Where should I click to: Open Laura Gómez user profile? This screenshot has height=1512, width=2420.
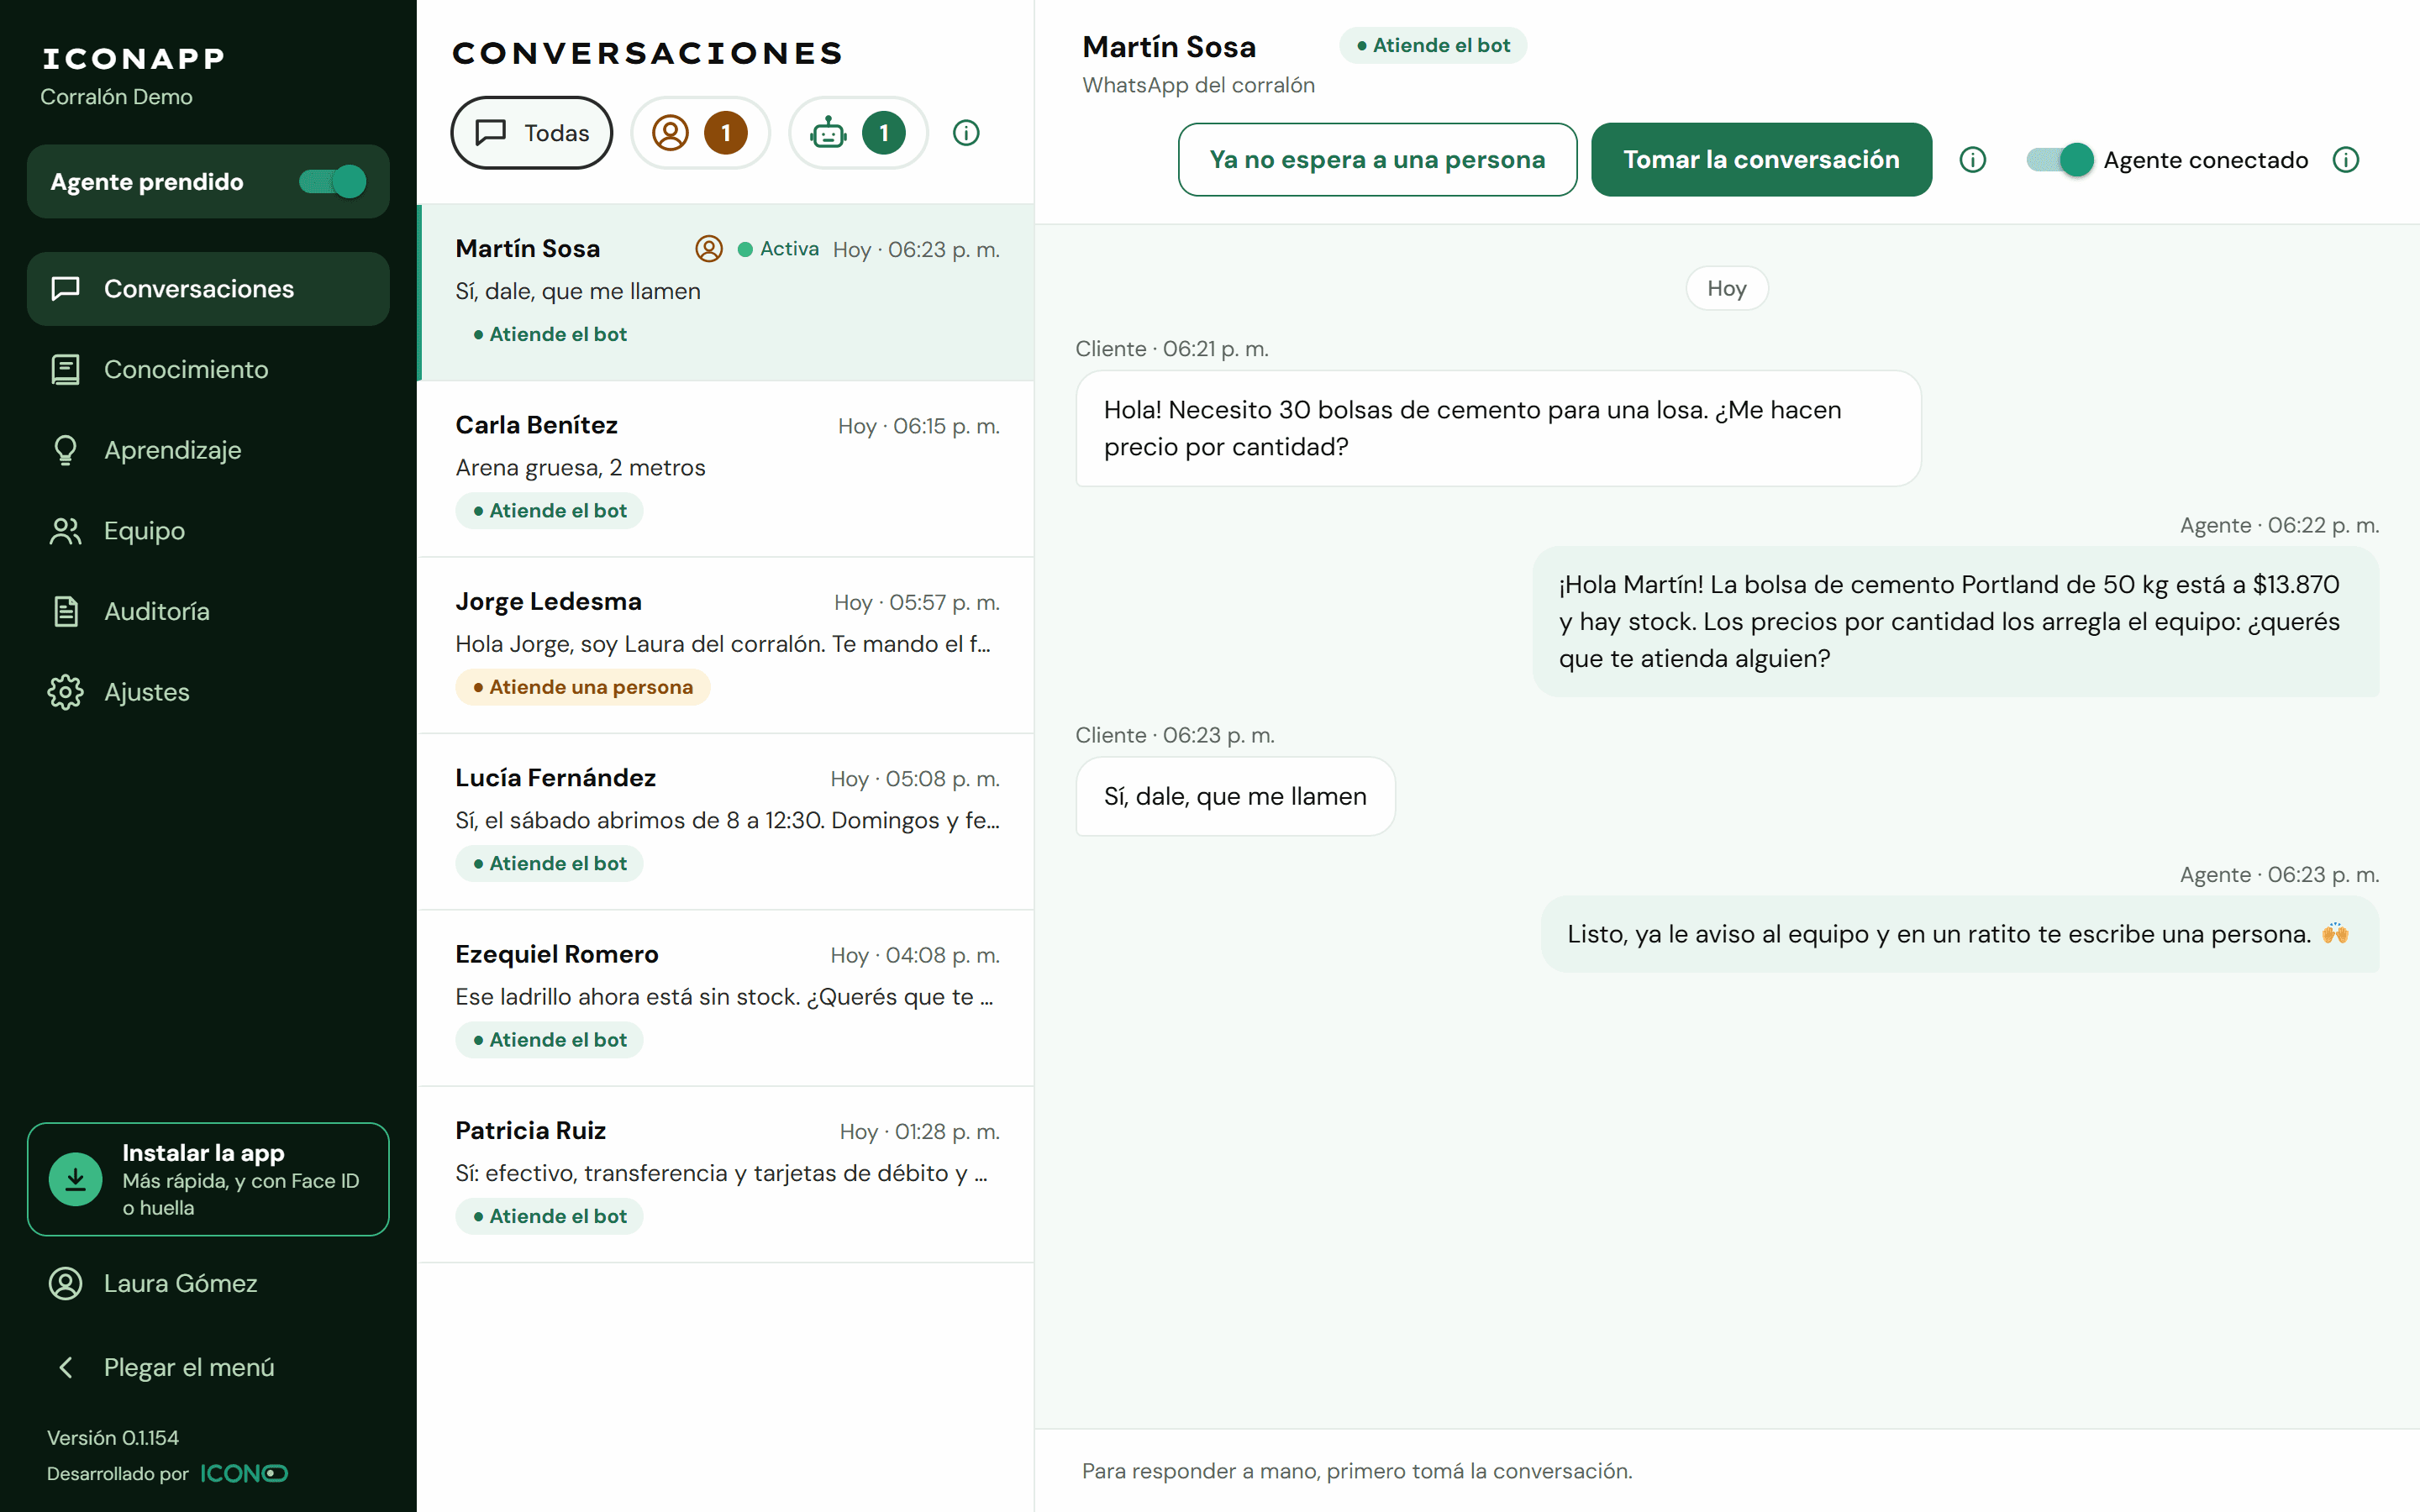pyautogui.click(x=208, y=1283)
